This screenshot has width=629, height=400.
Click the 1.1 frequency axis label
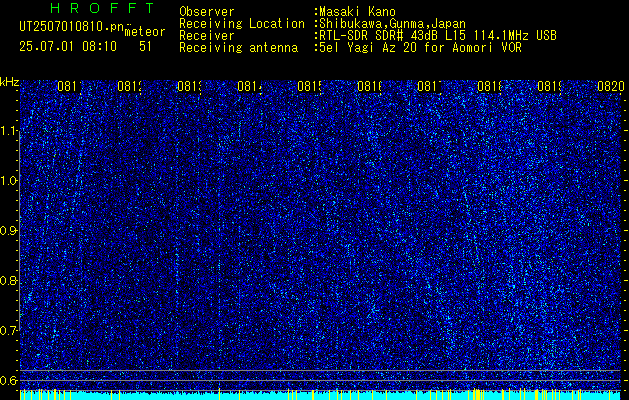coord(9,131)
